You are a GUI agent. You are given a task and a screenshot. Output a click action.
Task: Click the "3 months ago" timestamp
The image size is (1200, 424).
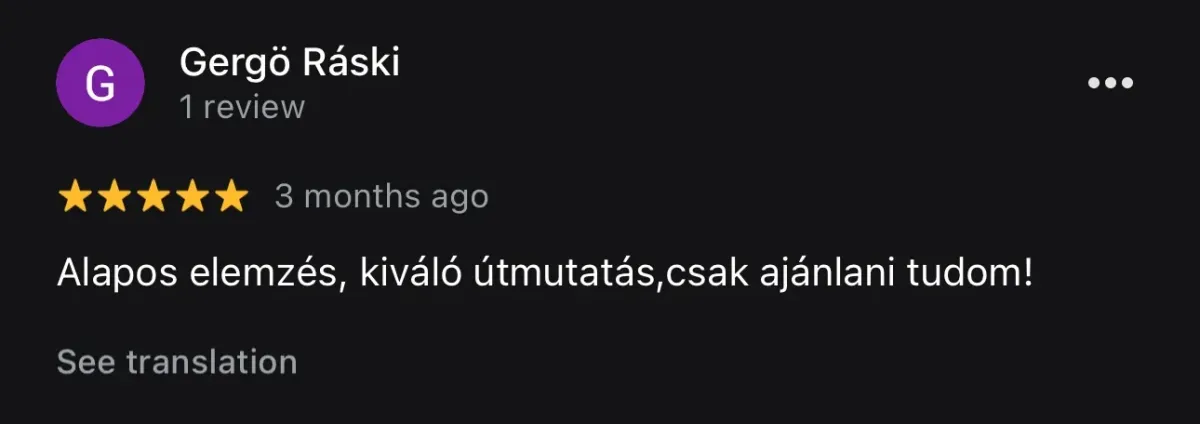(382, 197)
